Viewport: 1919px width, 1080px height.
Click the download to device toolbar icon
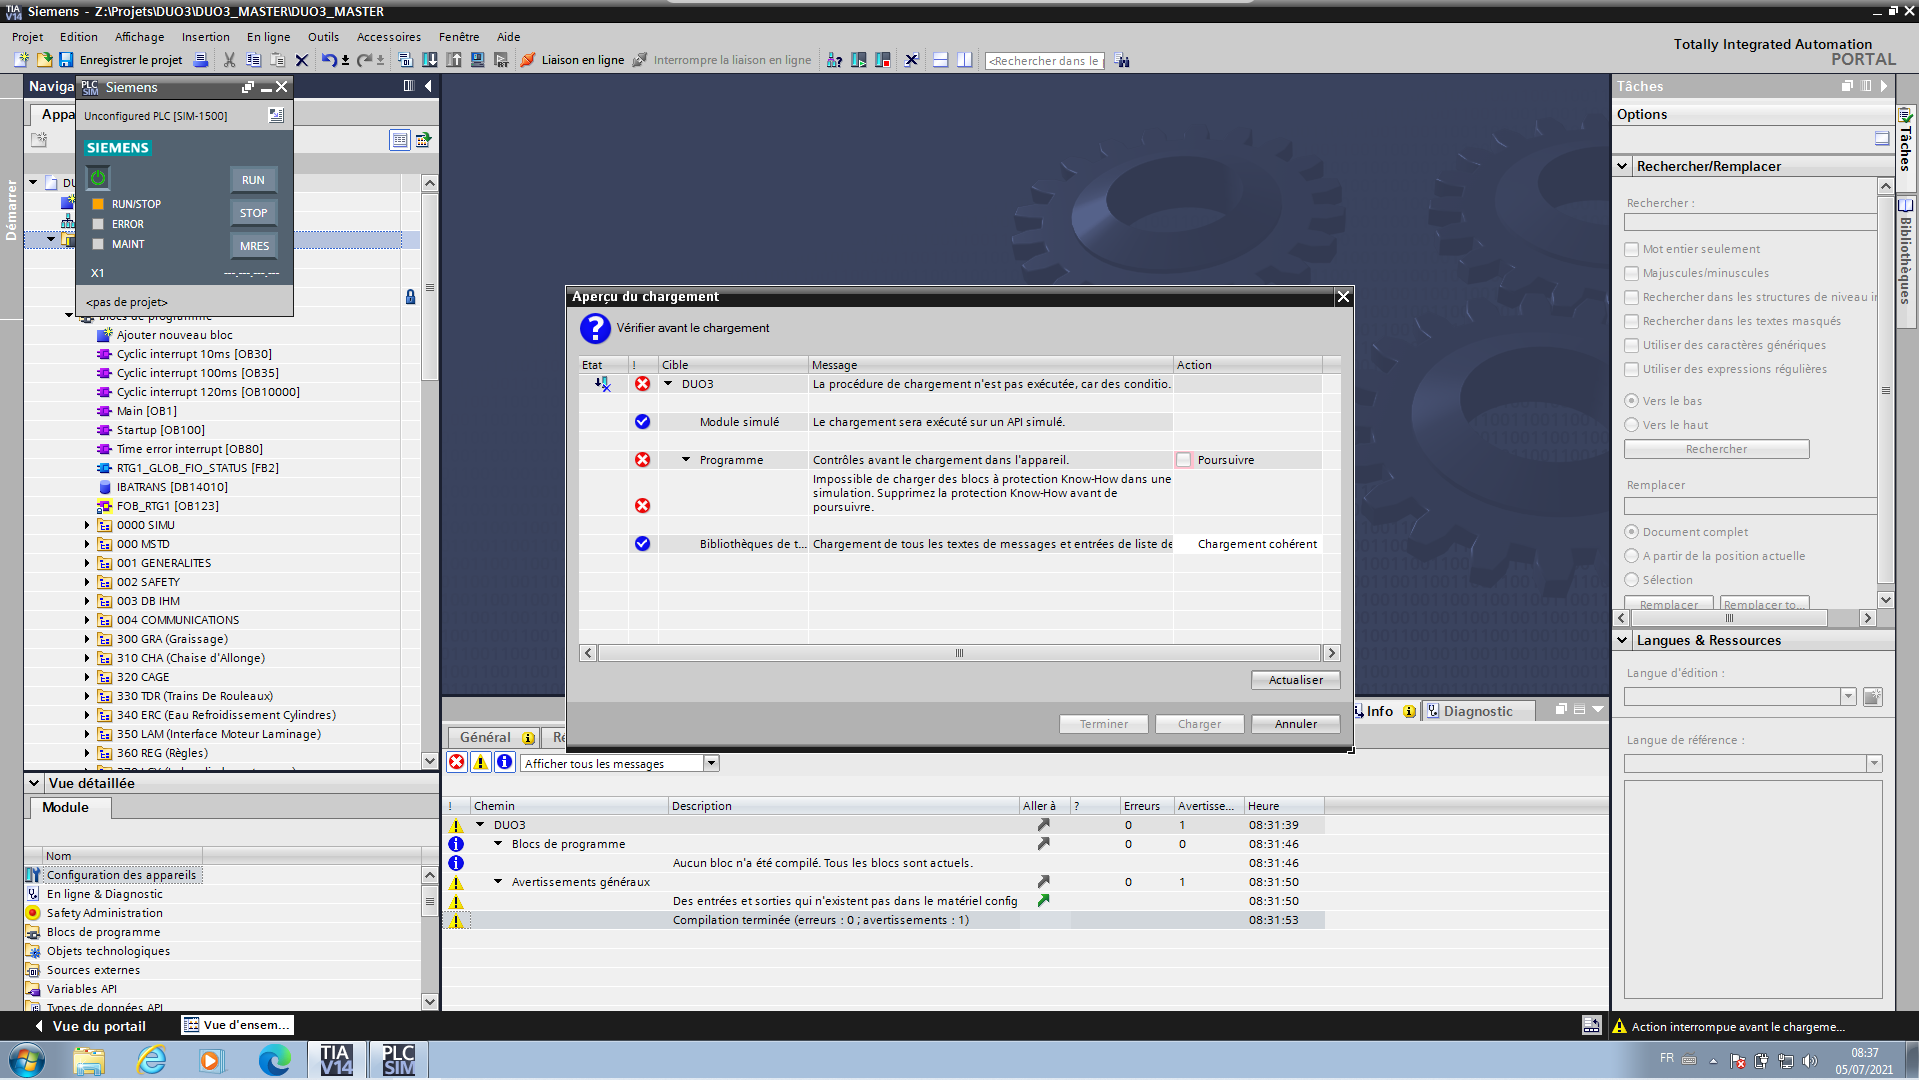430,60
